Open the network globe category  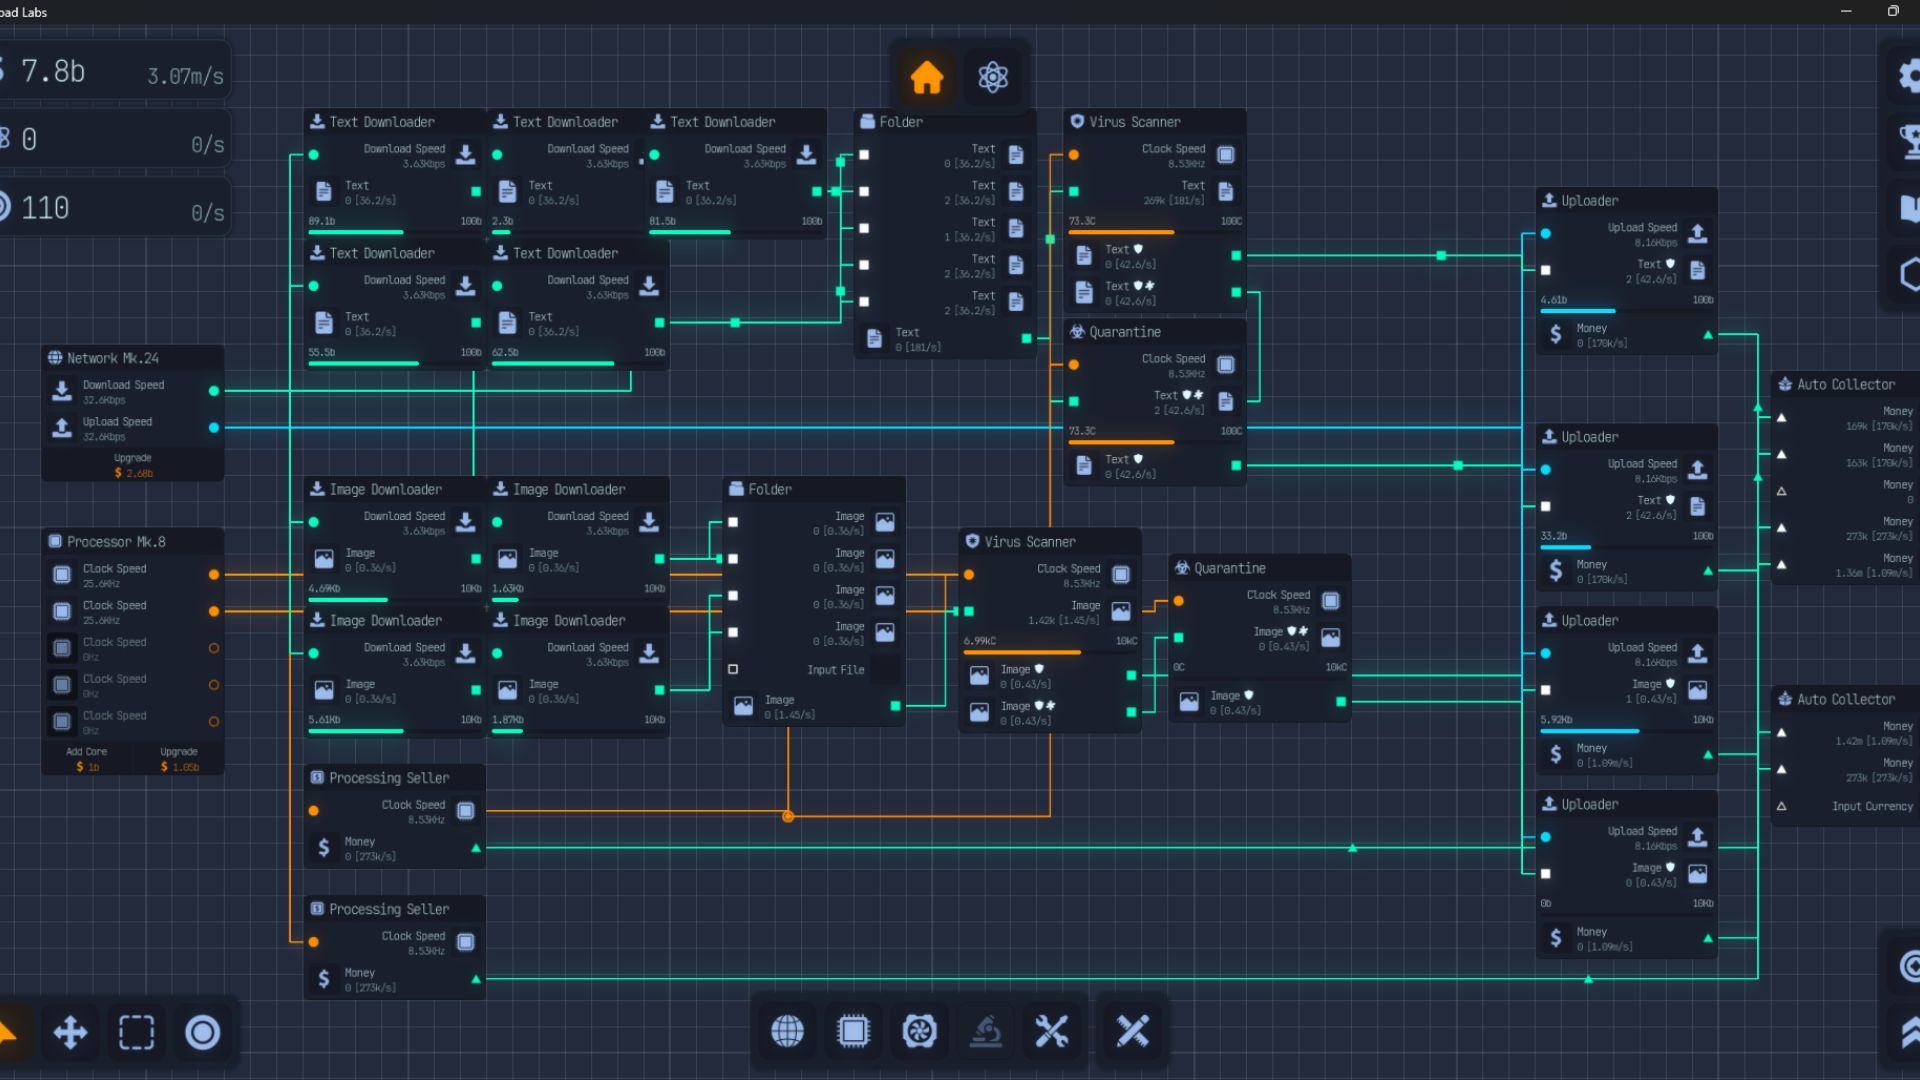pos(787,1030)
